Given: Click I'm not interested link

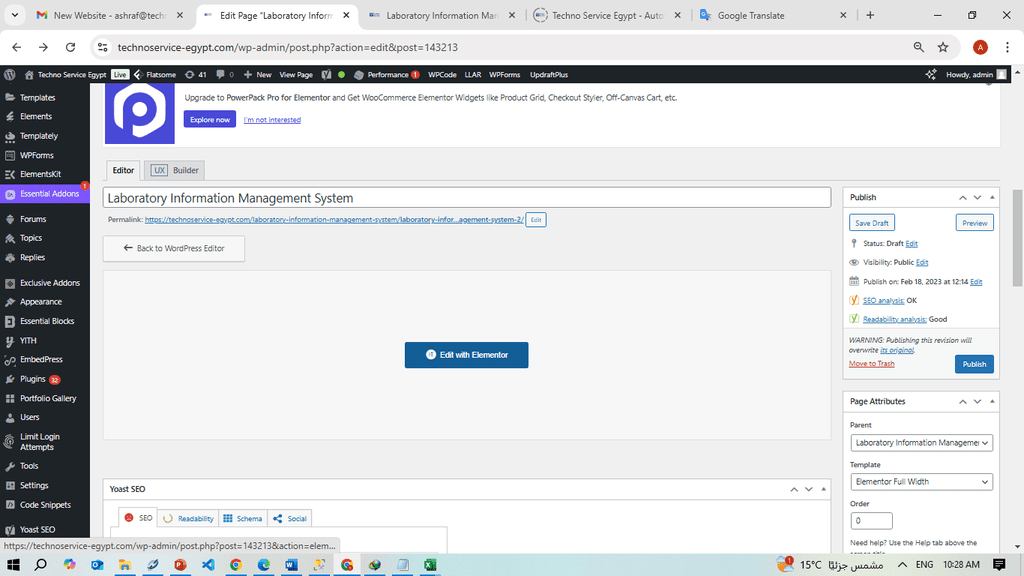Looking at the screenshot, I should [x=272, y=120].
